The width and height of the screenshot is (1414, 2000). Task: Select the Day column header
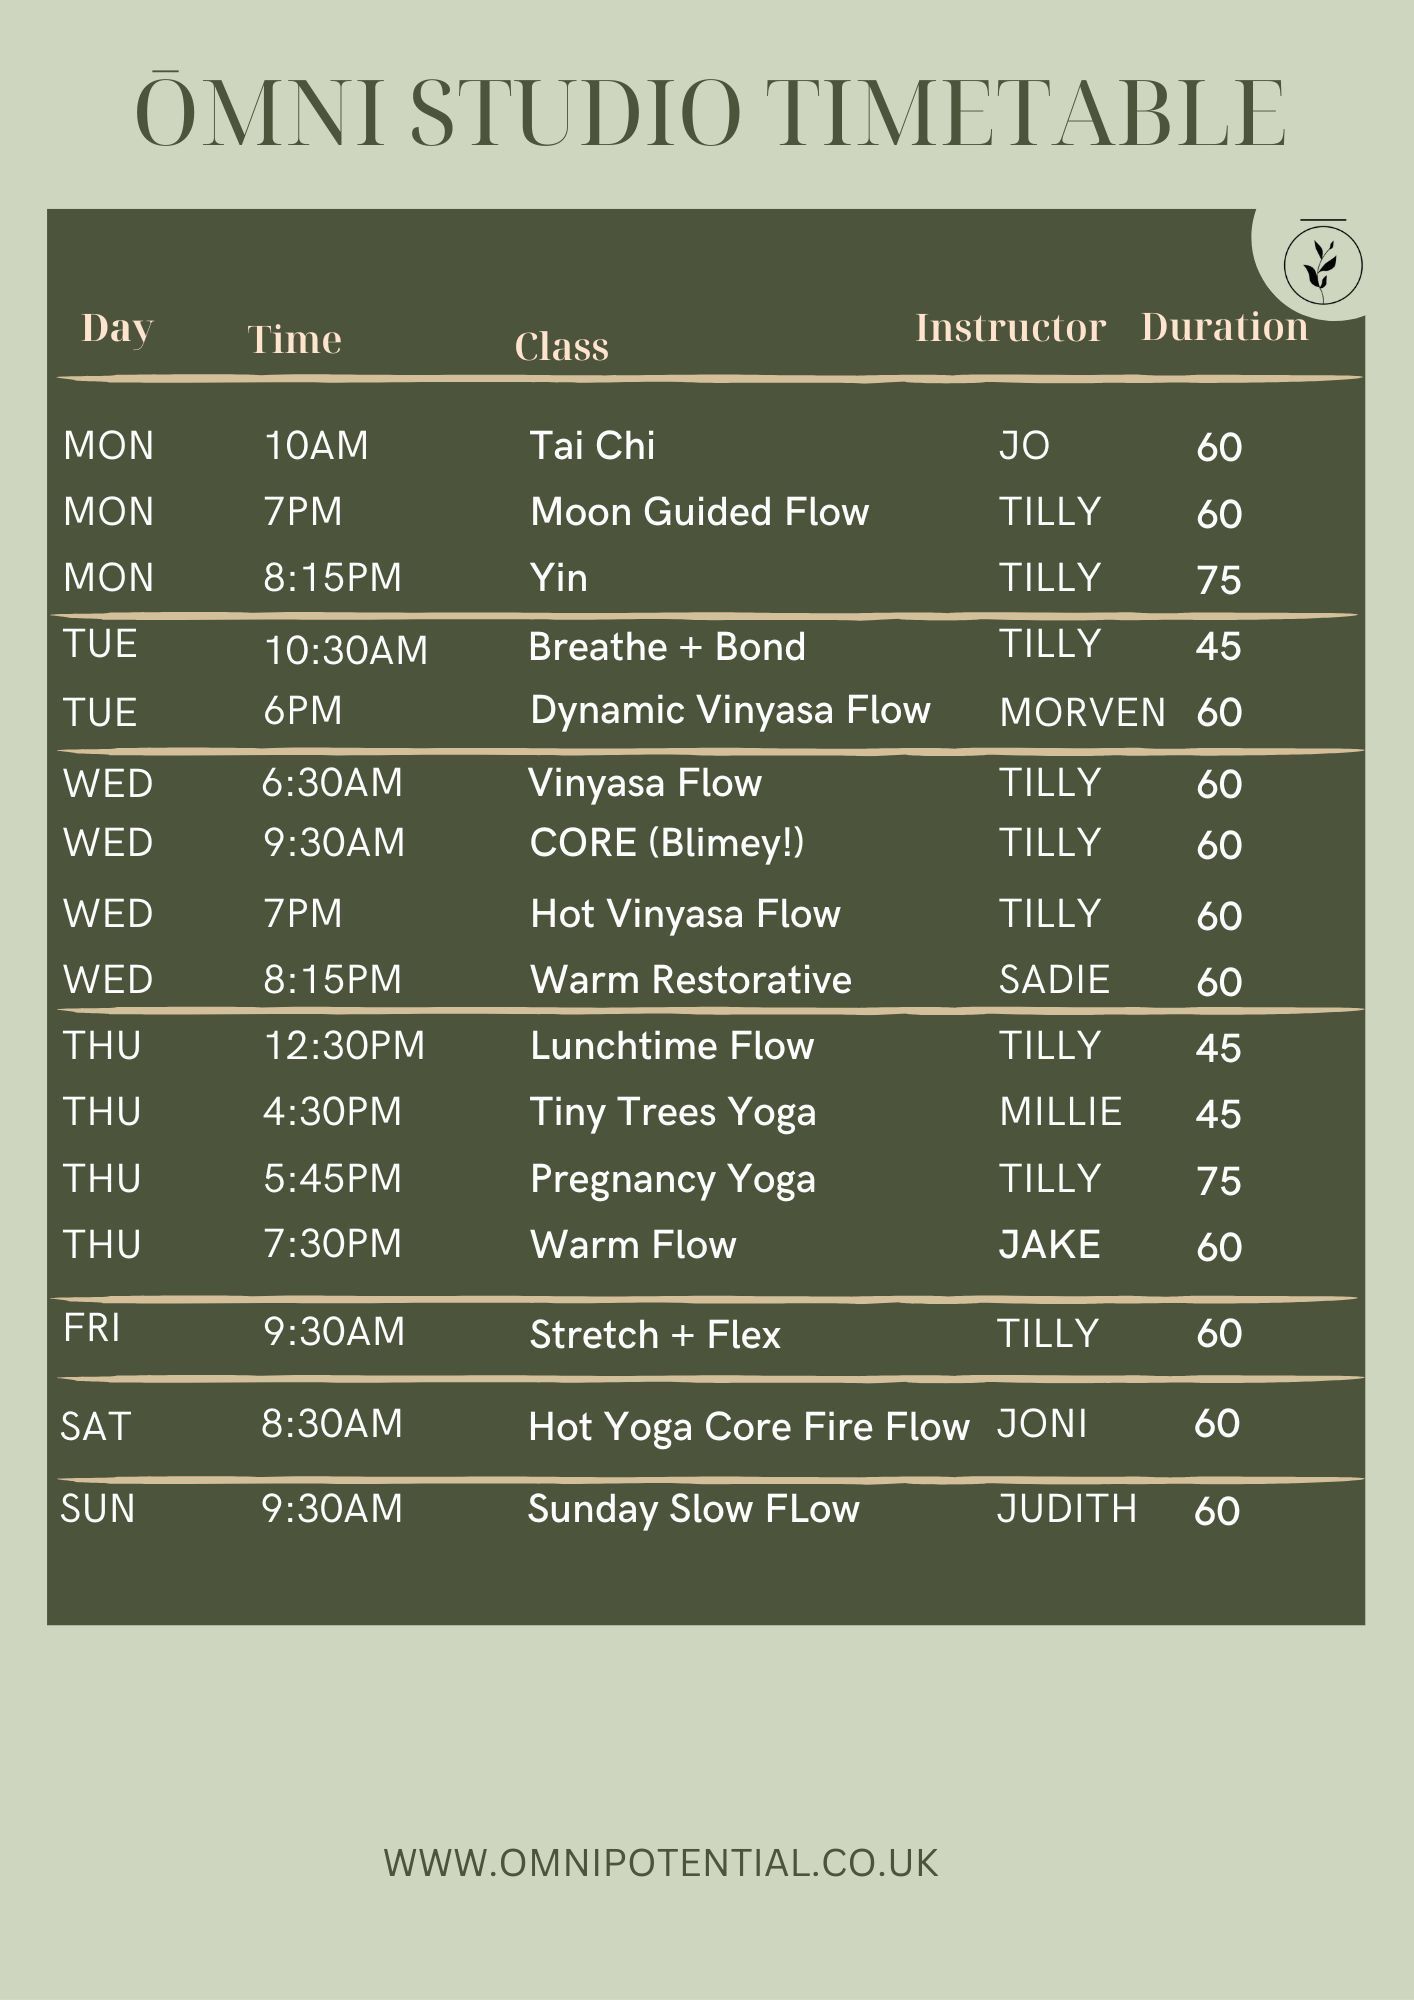pyautogui.click(x=117, y=328)
